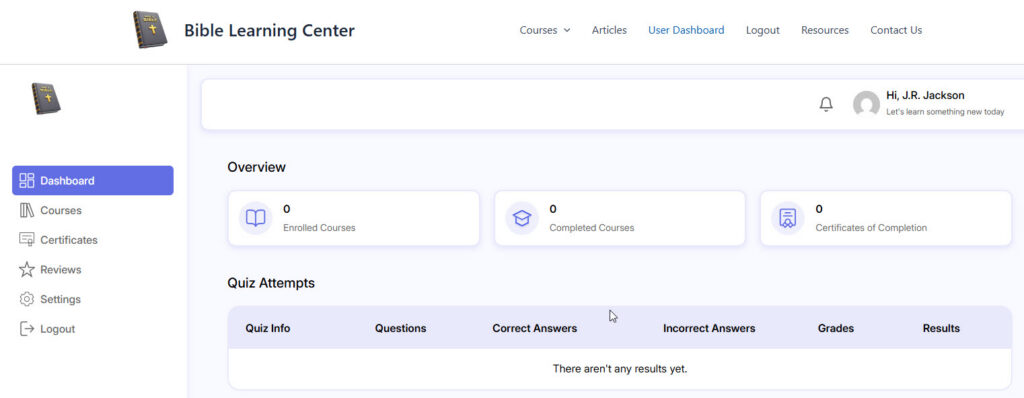Screen dimensions: 1024x398
Task: Select Dashboard in the sidebar
Action: coord(93,180)
